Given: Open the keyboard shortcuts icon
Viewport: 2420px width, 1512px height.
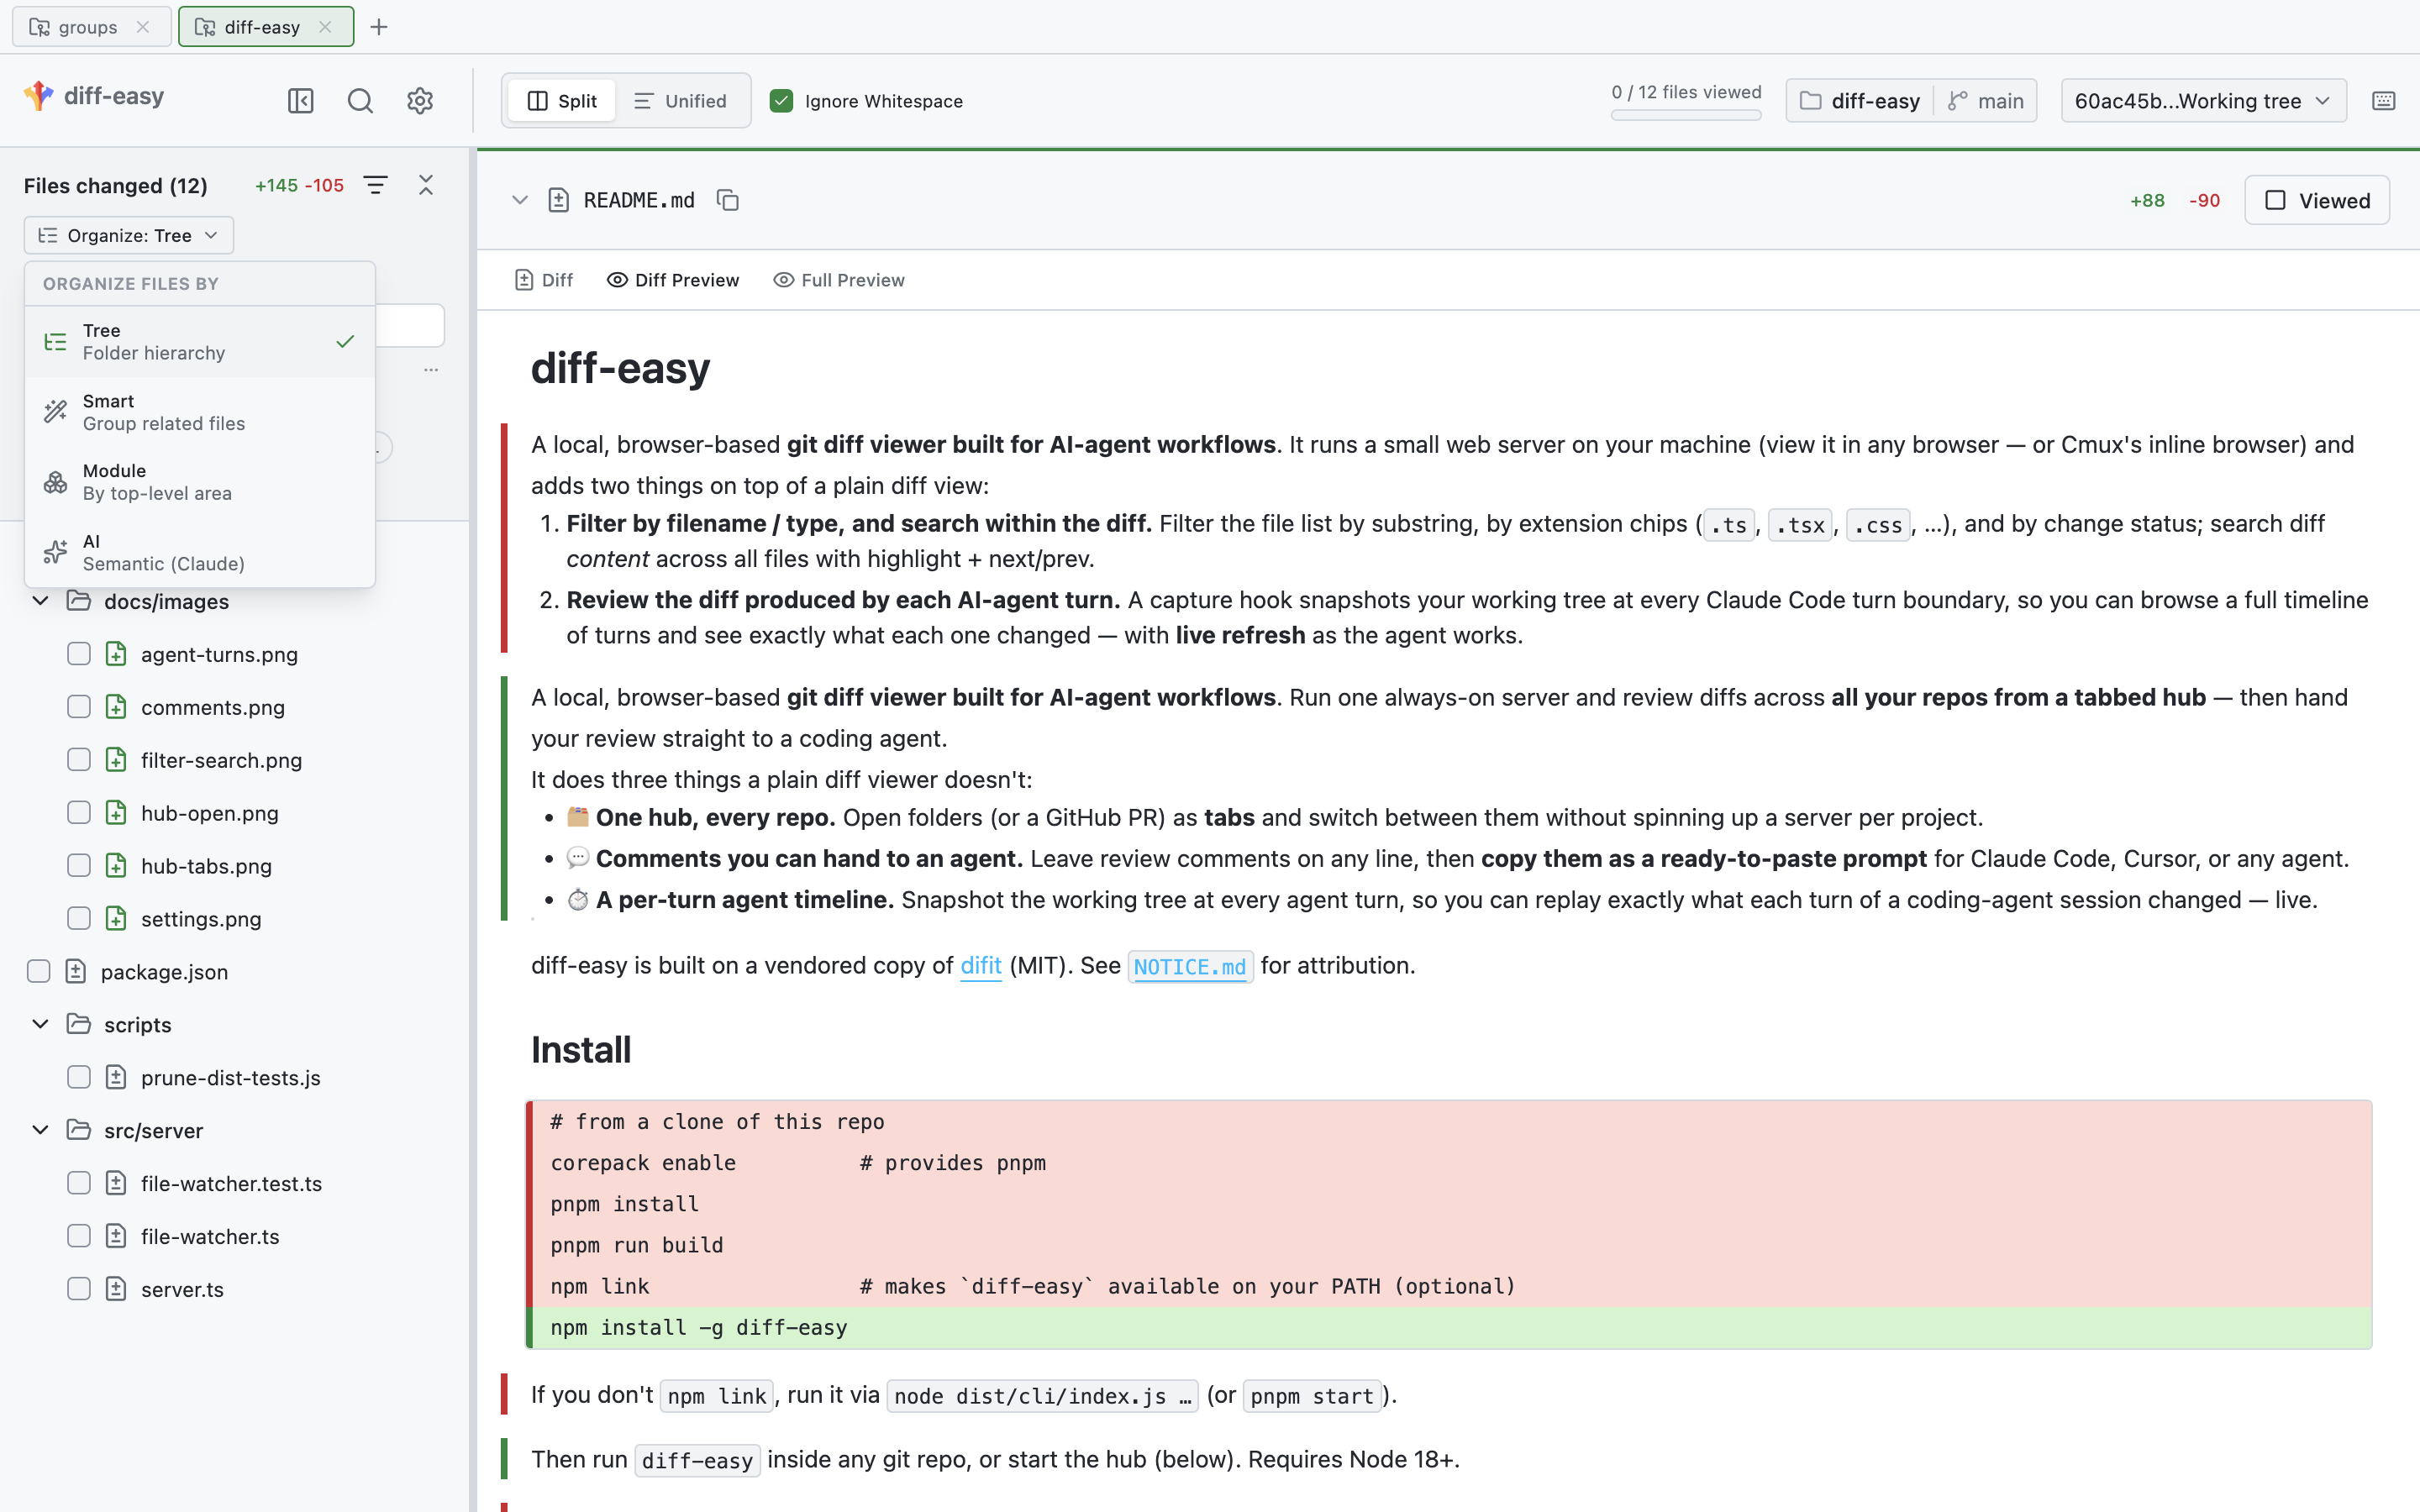Looking at the screenshot, I should click(x=2384, y=101).
